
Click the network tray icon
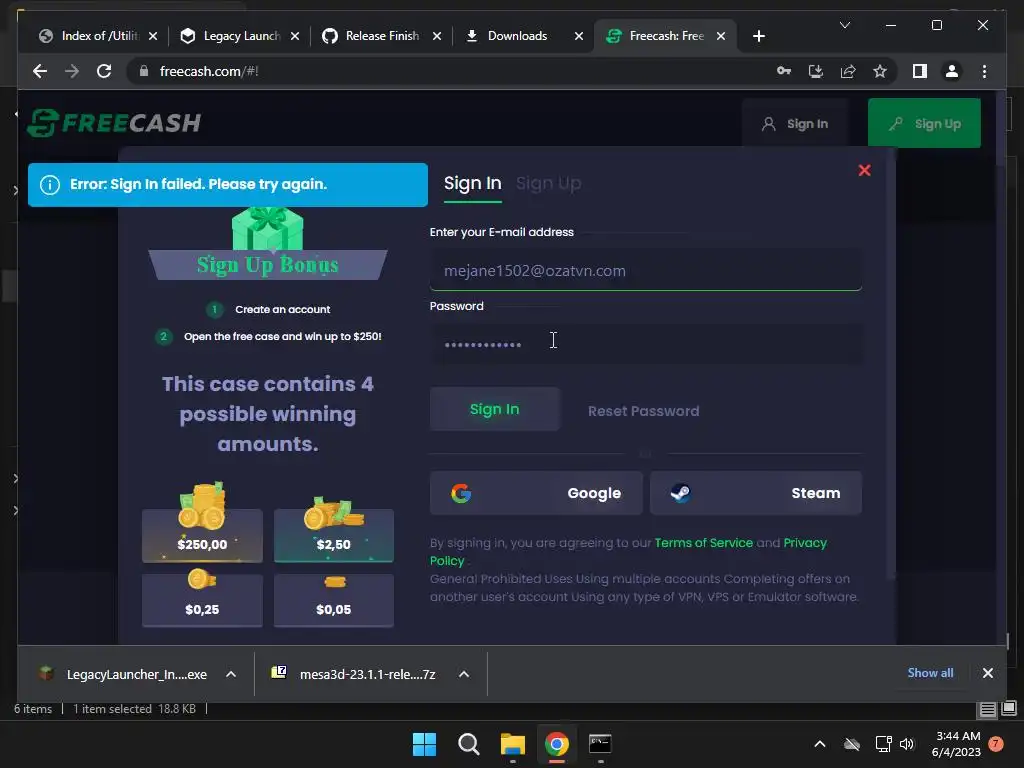883,744
